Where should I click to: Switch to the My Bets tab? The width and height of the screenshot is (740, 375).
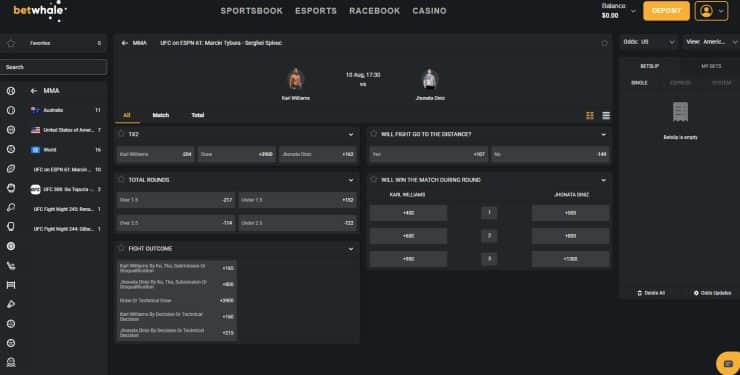(x=711, y=67)
